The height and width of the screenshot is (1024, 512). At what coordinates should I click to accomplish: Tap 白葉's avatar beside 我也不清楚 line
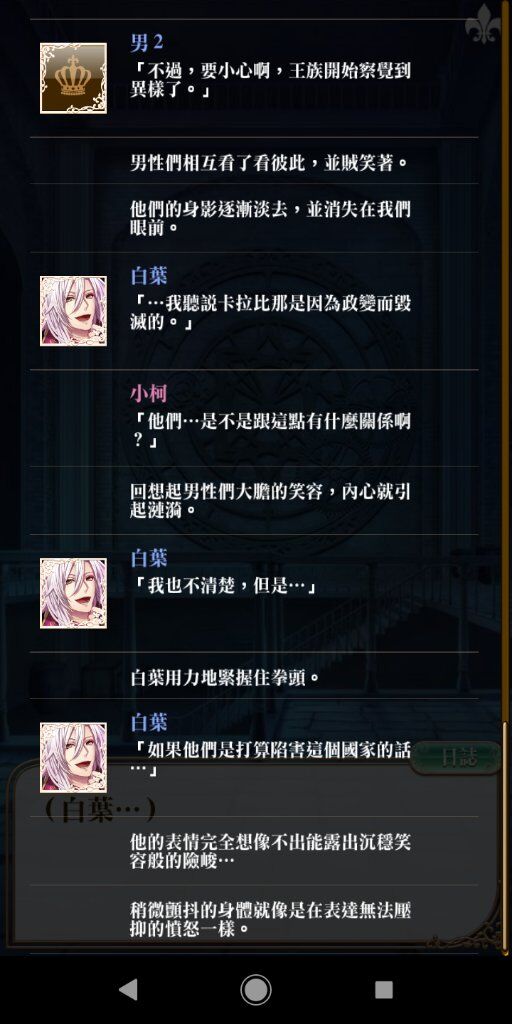pos(73,593)
